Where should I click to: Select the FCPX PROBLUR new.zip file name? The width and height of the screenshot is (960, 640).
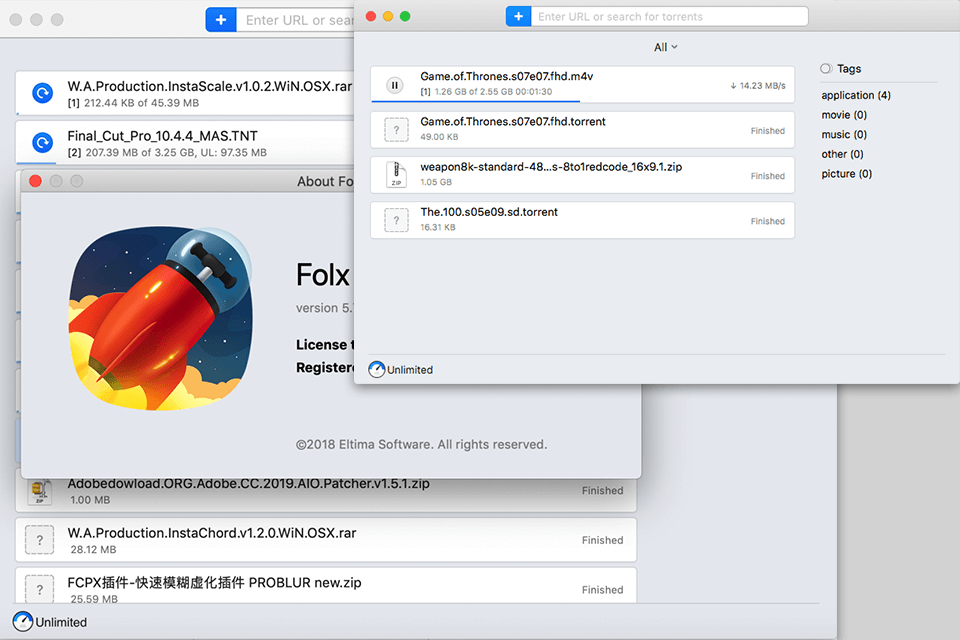pos(214,582)
